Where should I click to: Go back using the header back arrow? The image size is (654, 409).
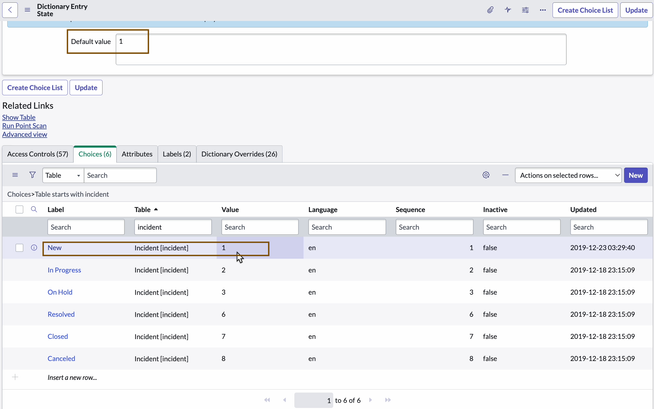pyautogui.click(x=10, y=10)
